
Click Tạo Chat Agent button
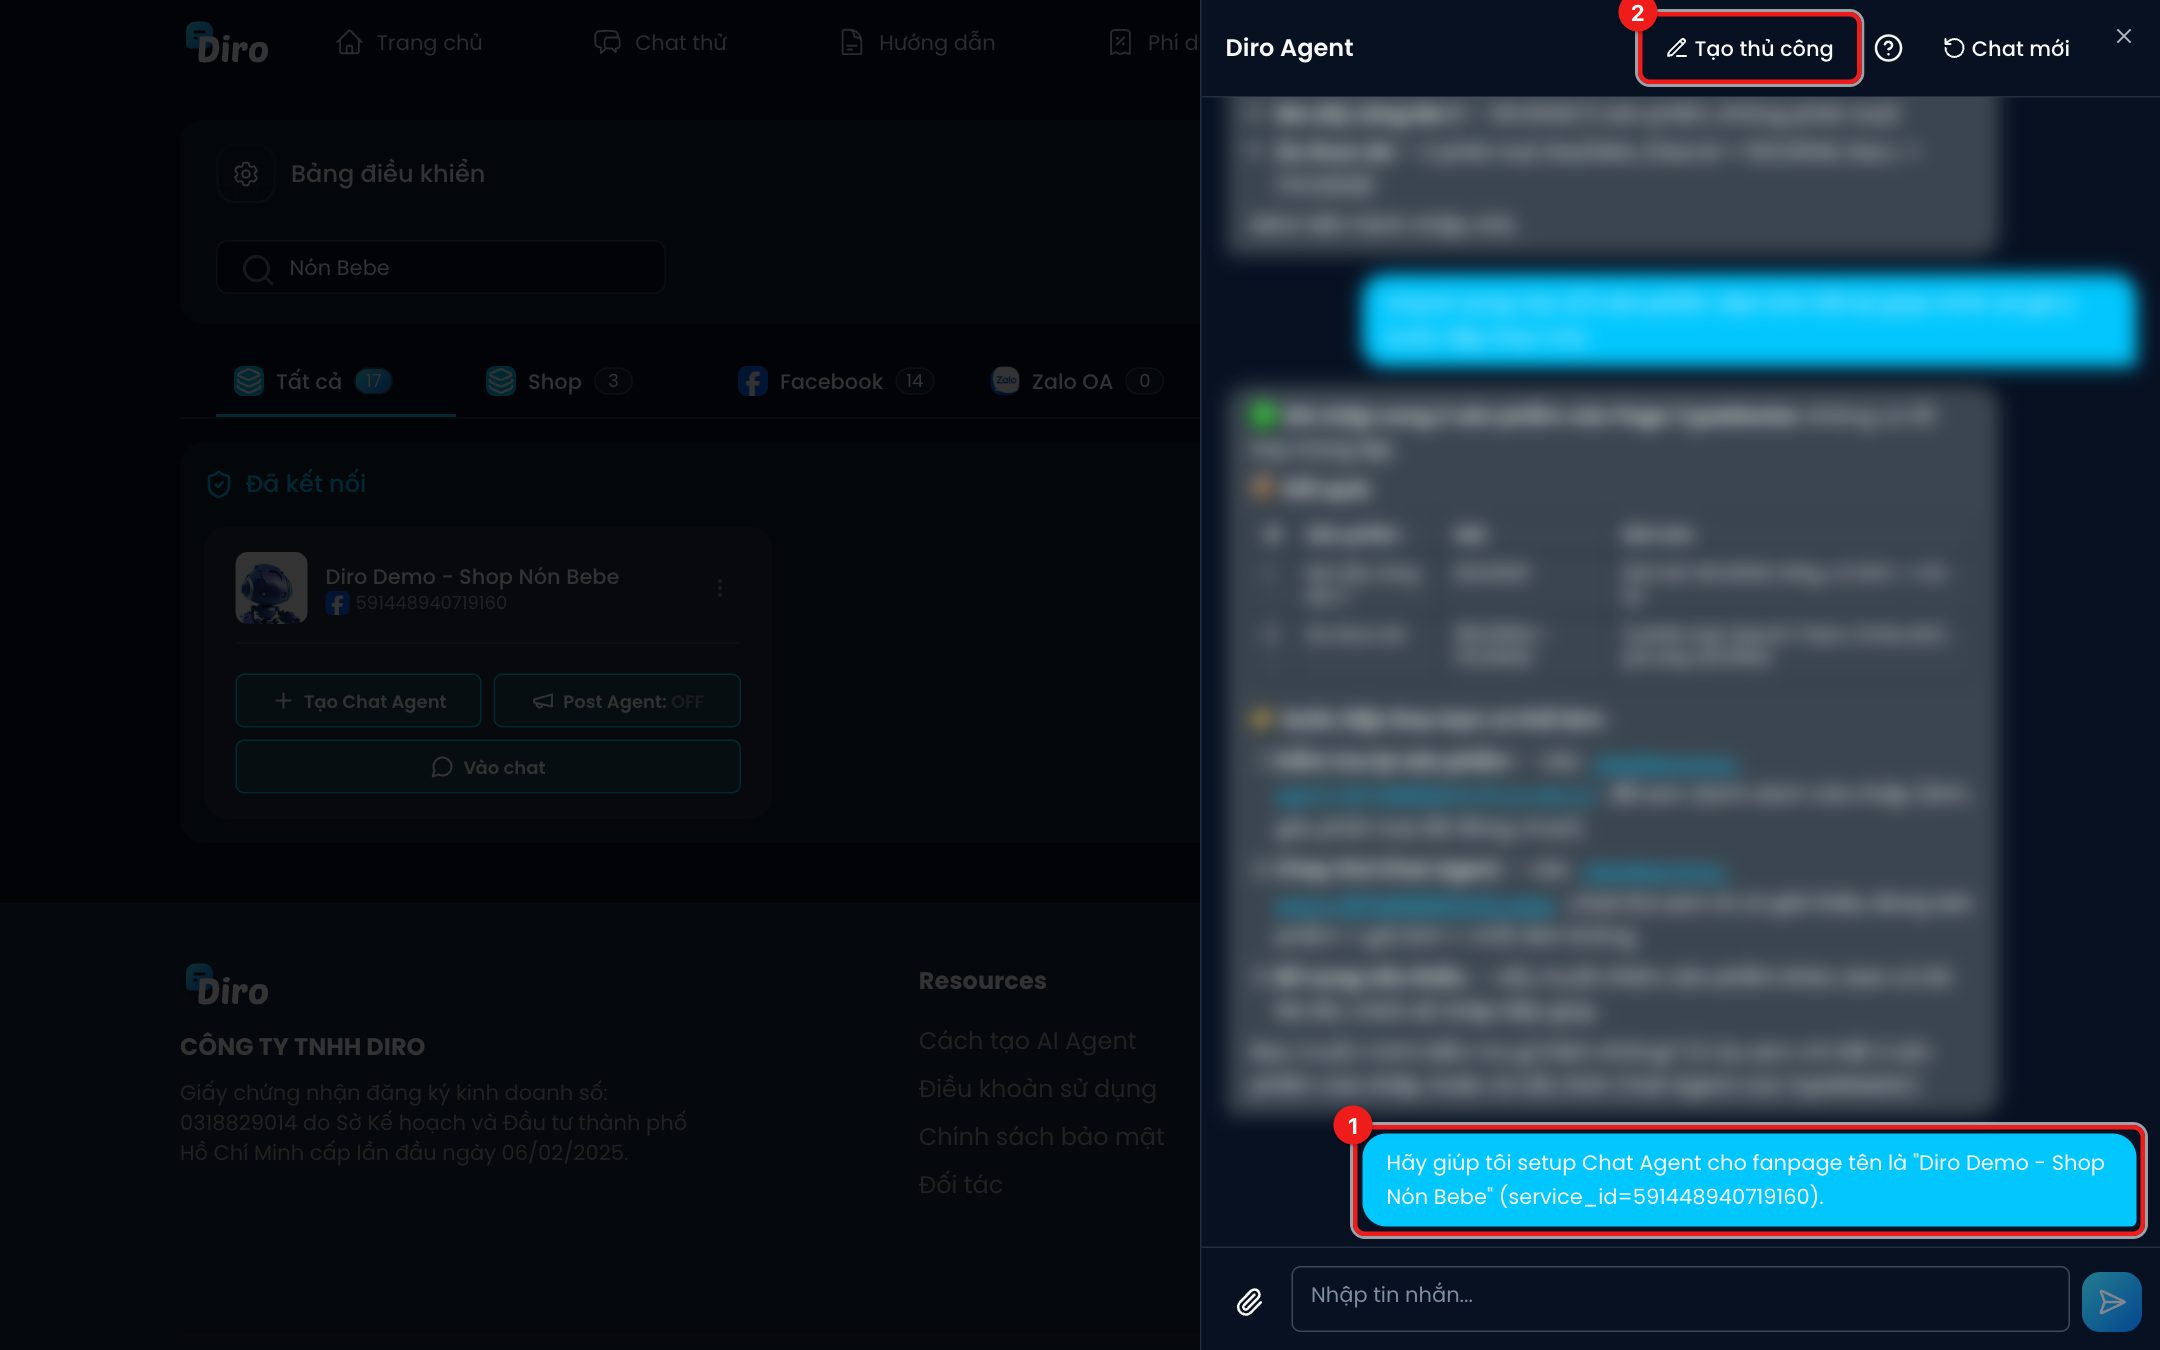point(358,701)
